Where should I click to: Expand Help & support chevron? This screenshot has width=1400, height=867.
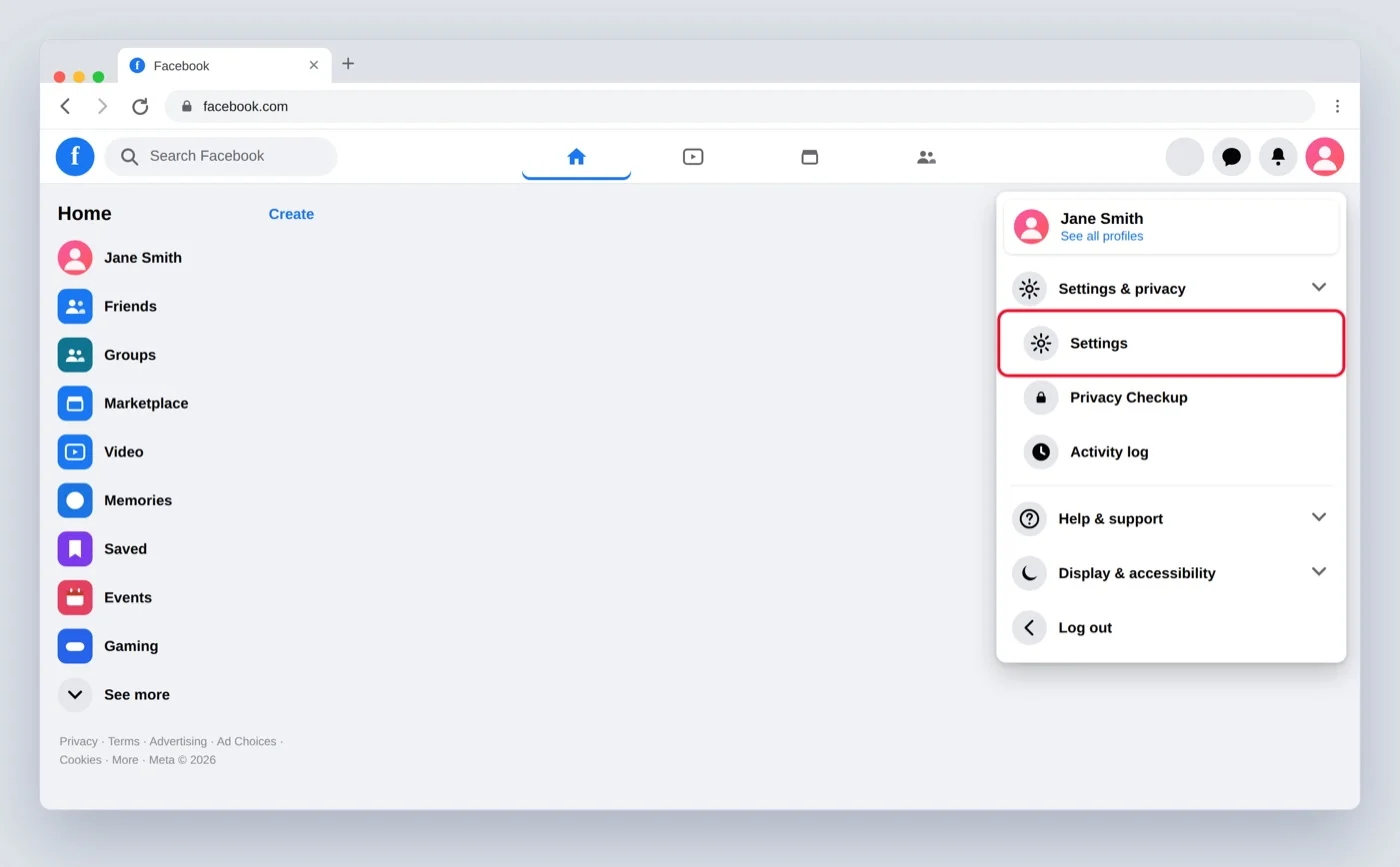pos(1319,517)
